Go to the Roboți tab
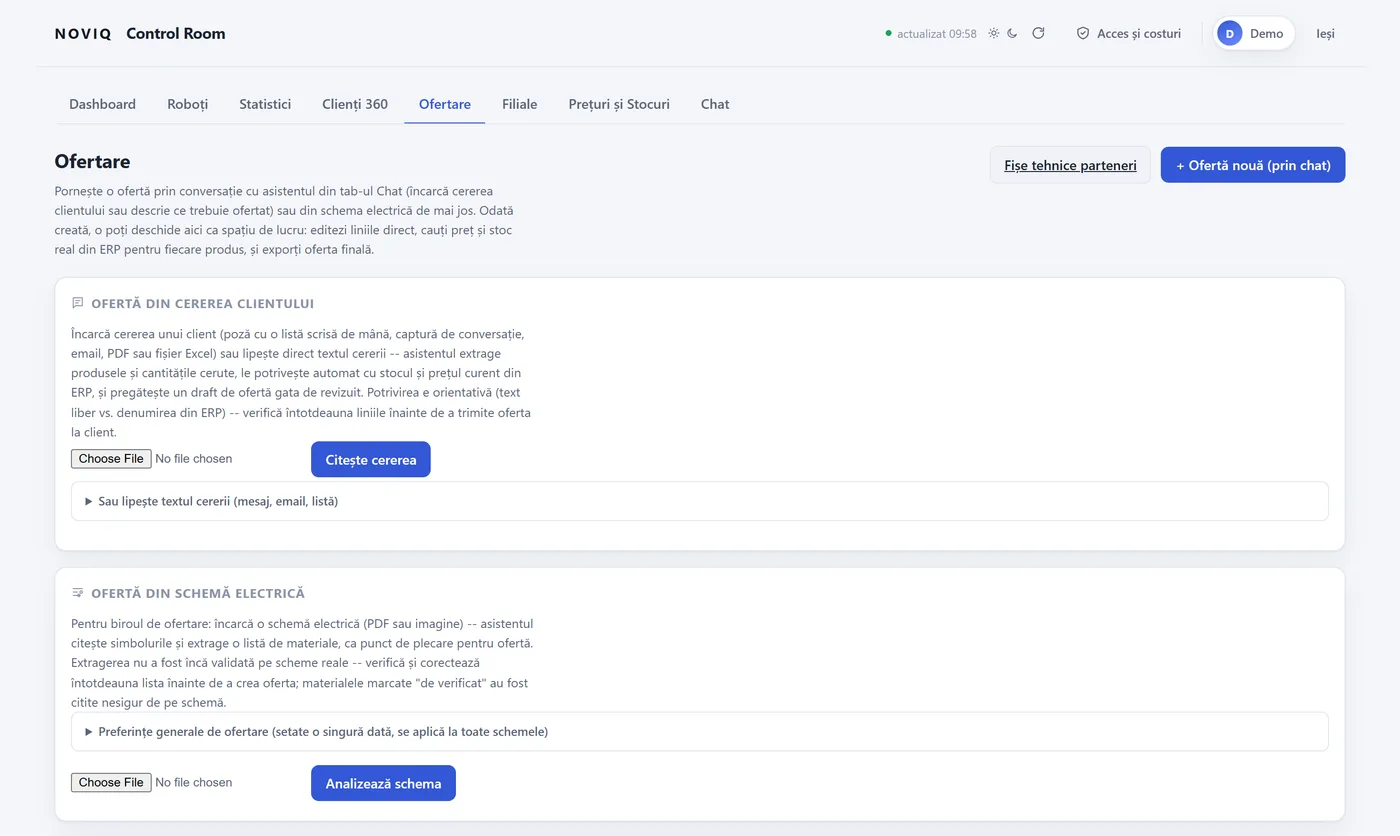The width and height of the screenshot is (1400, 836). [x=188, y=104]
